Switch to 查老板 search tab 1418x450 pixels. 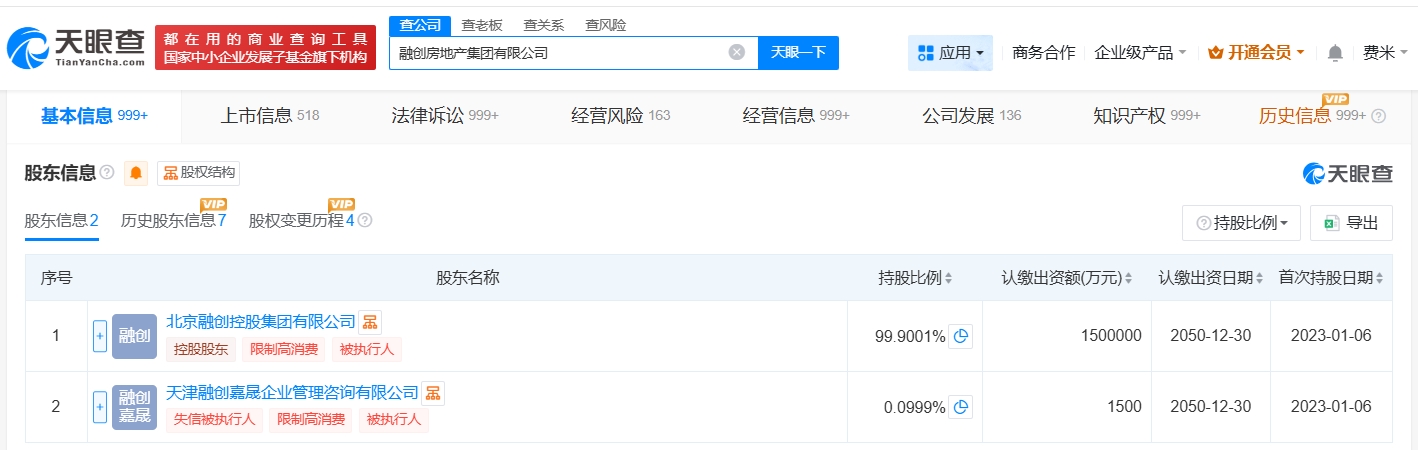482,25
